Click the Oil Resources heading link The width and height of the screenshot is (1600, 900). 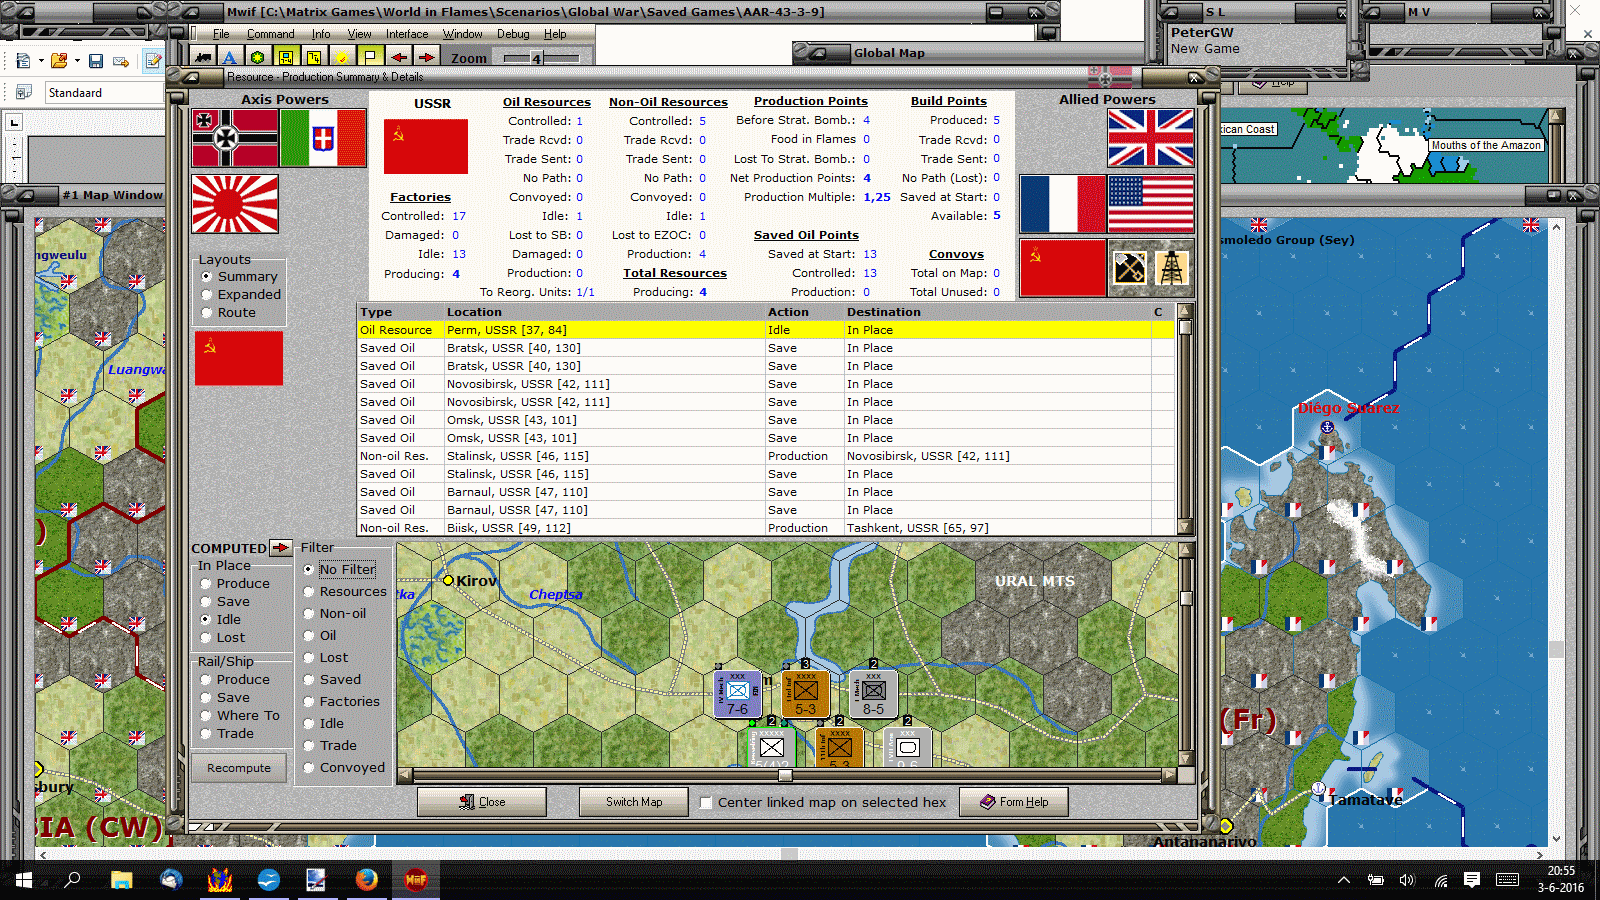click(546, 102)
